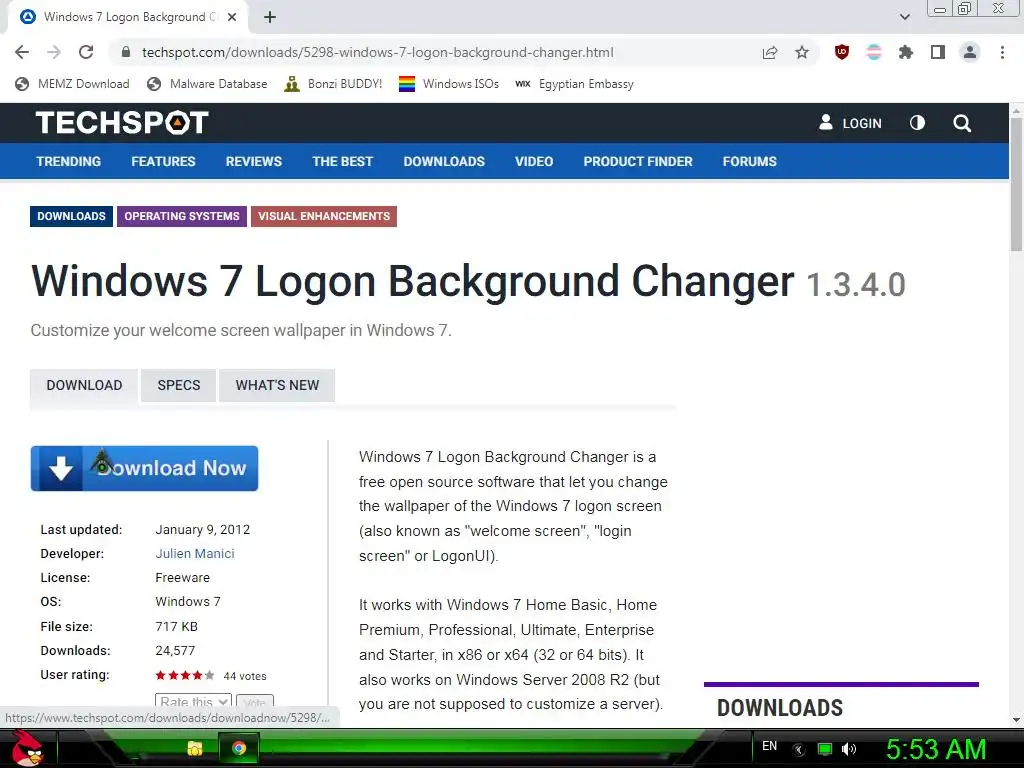The height and width of the screenshot is (768, 1024).
Task: Open the volume speaker tray icon
Action: coord(848,749)
